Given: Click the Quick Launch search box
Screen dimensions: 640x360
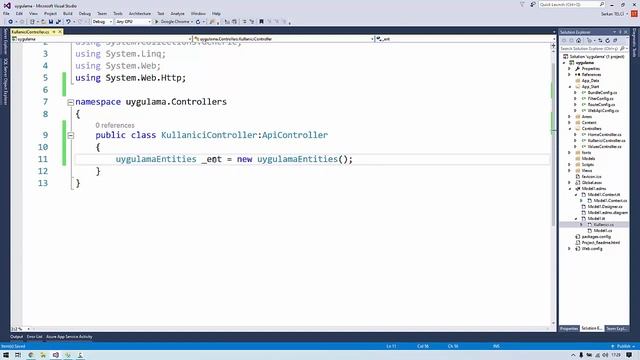Looking at the screenshot, I should 571,4.
